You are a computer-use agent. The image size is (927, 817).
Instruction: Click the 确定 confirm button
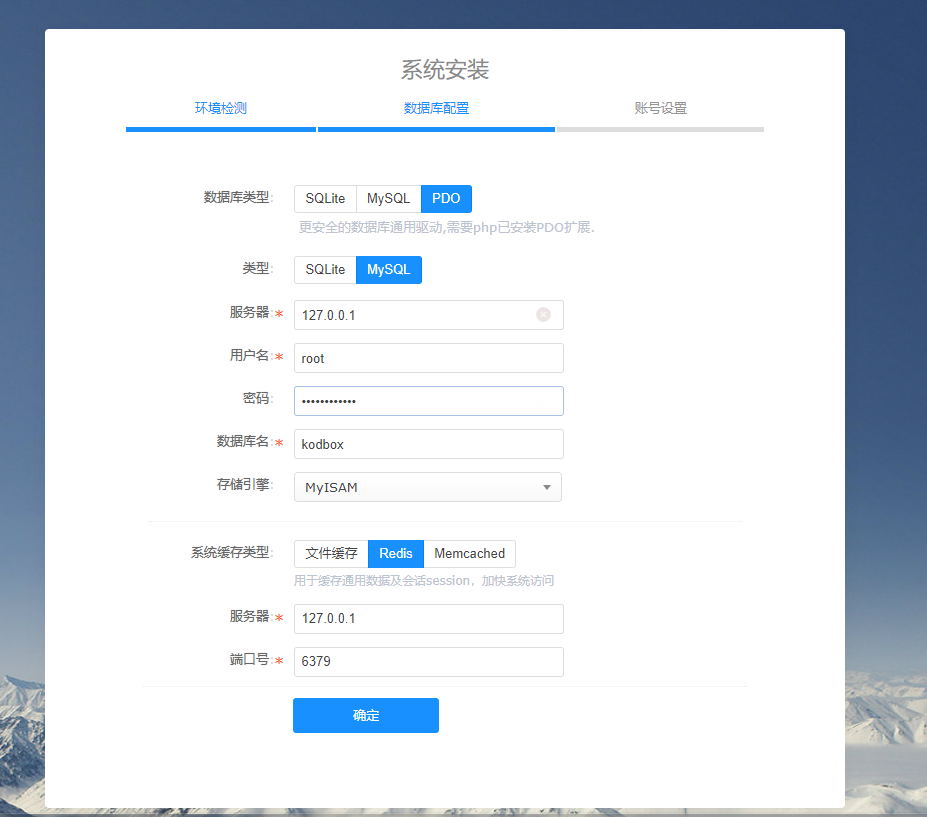(366, 715)
